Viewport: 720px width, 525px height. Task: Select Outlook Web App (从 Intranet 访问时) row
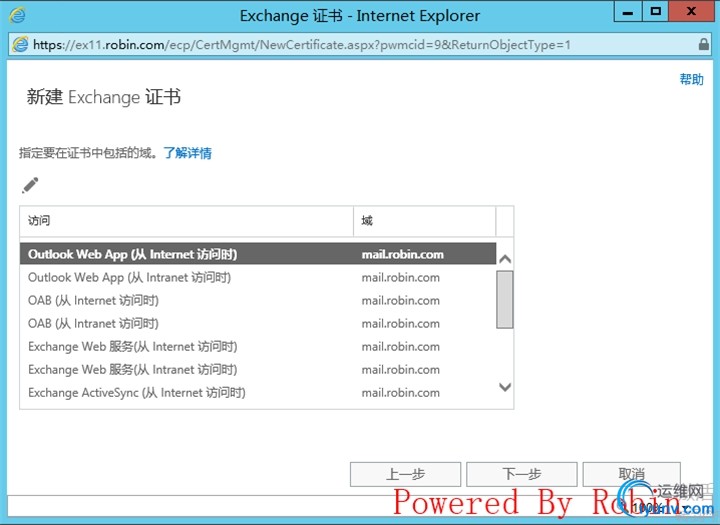click(x=258, y=277)
